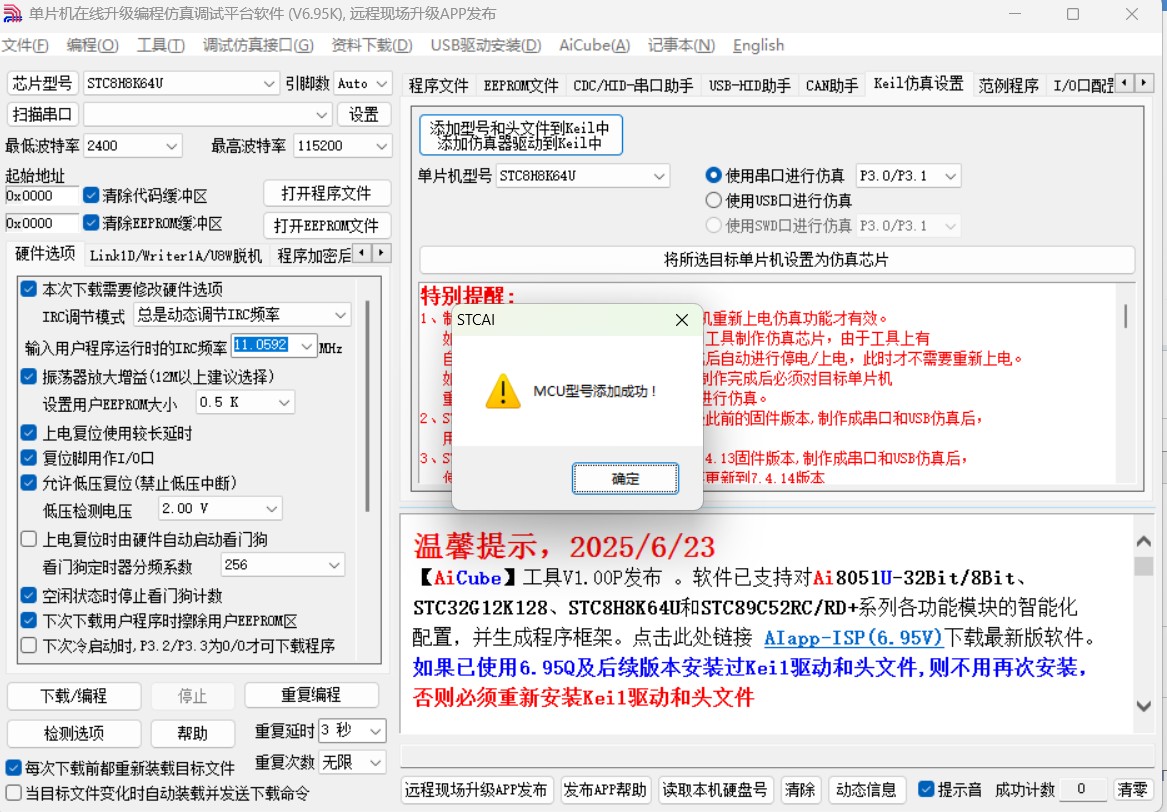The width and height of the screenshot is (1167, 812).
Task: Open 扫描串口 port dropdown
Action: 207,115
